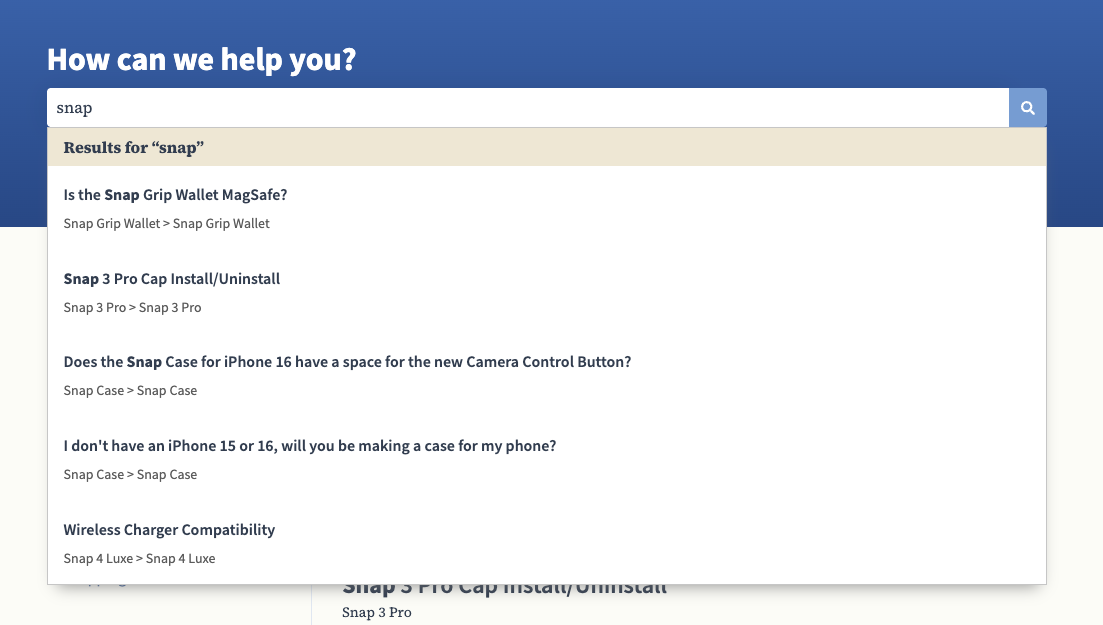
Task: Click the Snap Case breadcrumb under the iPhone 15 question
Action: tap(130, 475)
